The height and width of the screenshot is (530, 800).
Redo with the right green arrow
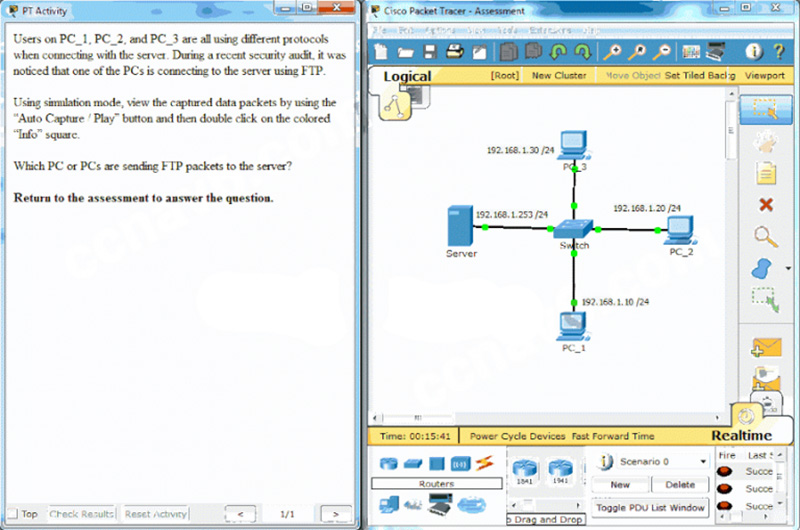[x=582, y=52]
